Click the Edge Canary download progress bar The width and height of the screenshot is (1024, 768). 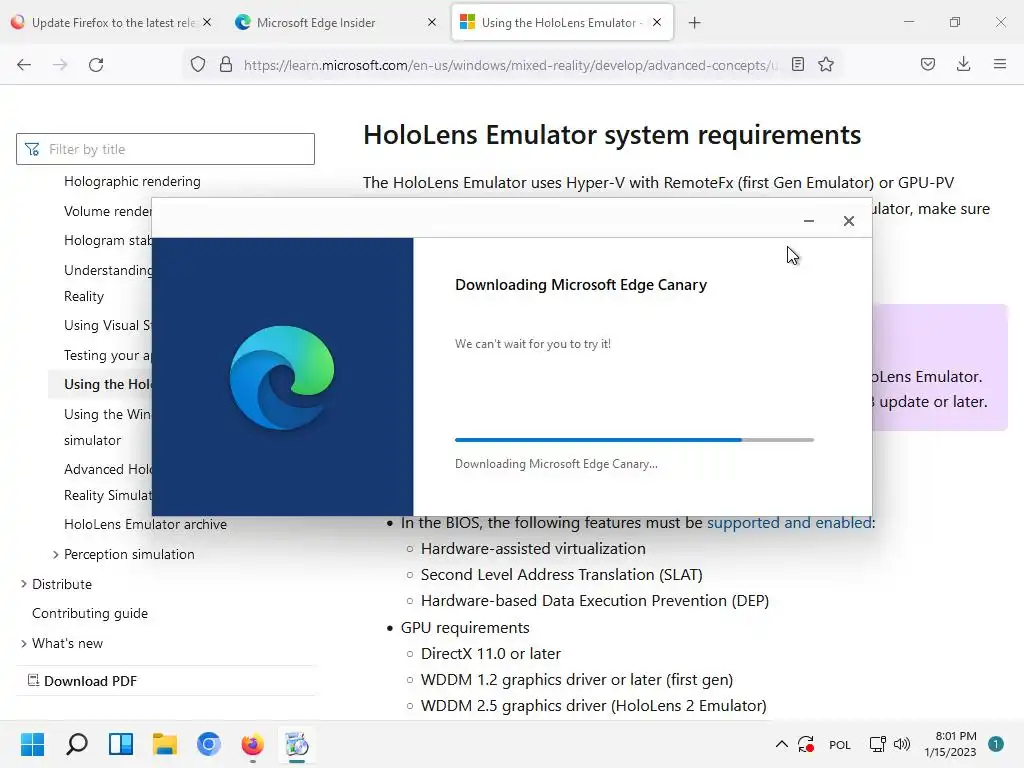pyautogui.click(x=634, y=440)
